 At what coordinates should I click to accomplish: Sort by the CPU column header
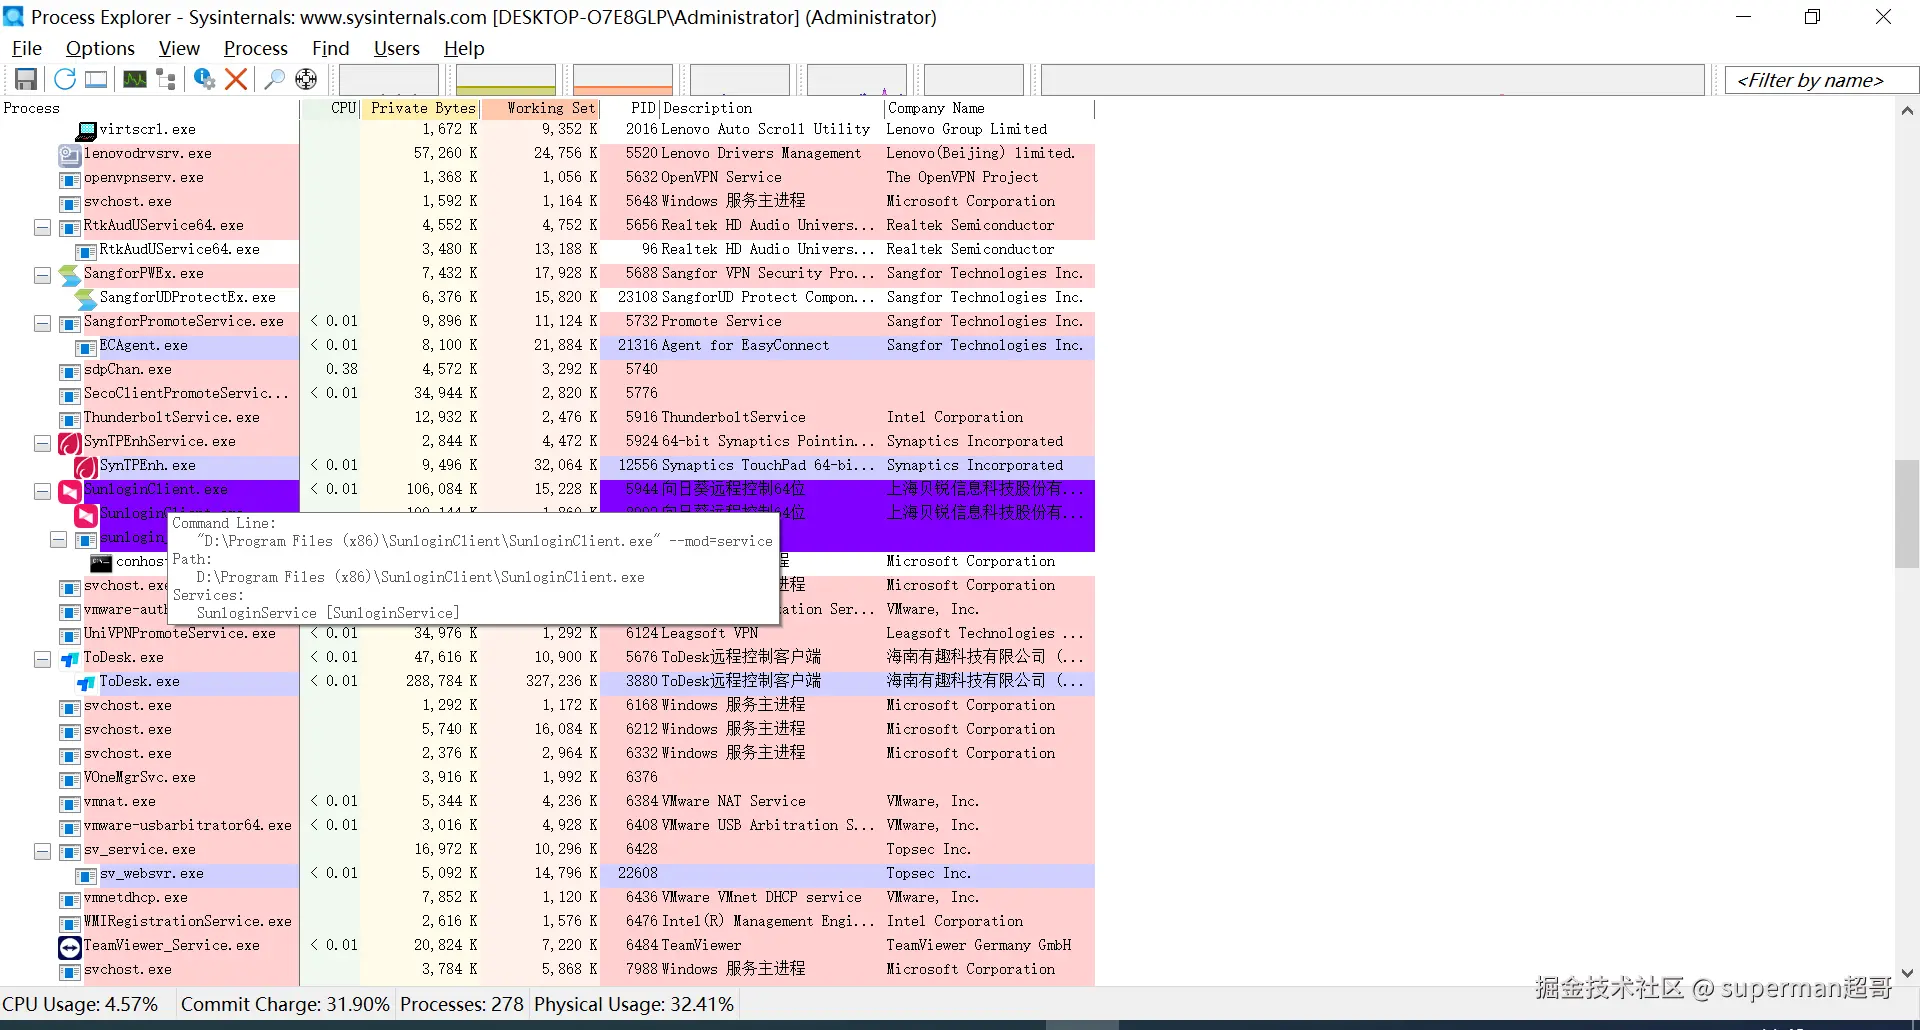click(330, 108)
